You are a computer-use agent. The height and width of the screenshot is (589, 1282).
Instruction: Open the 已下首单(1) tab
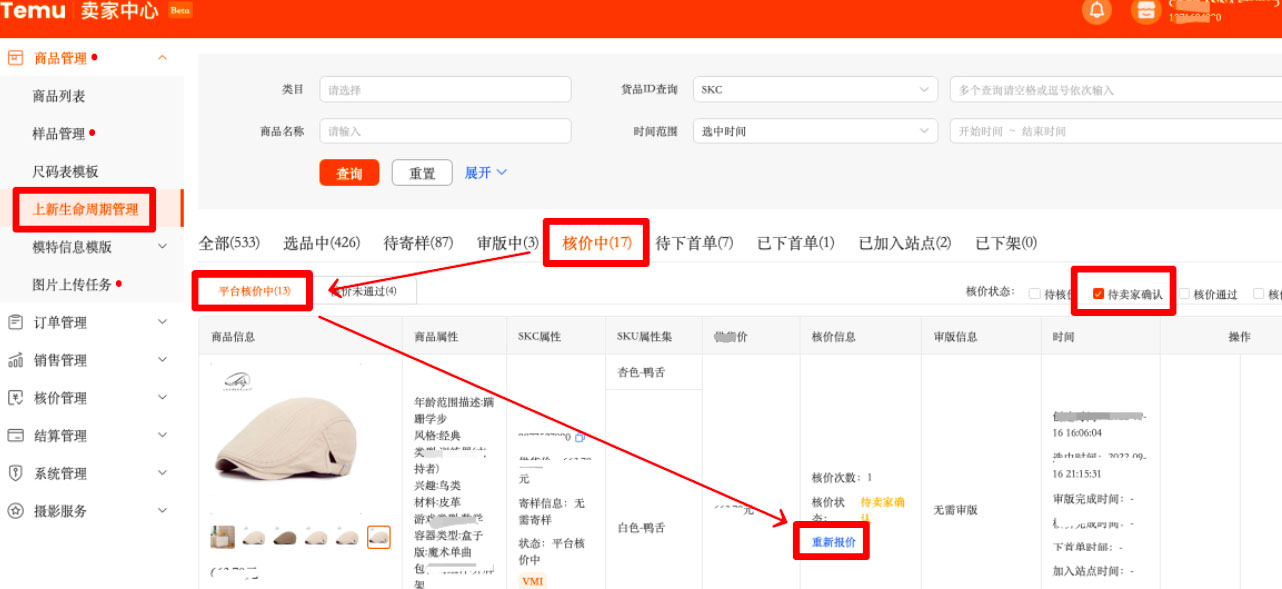[x=795, y=243]
